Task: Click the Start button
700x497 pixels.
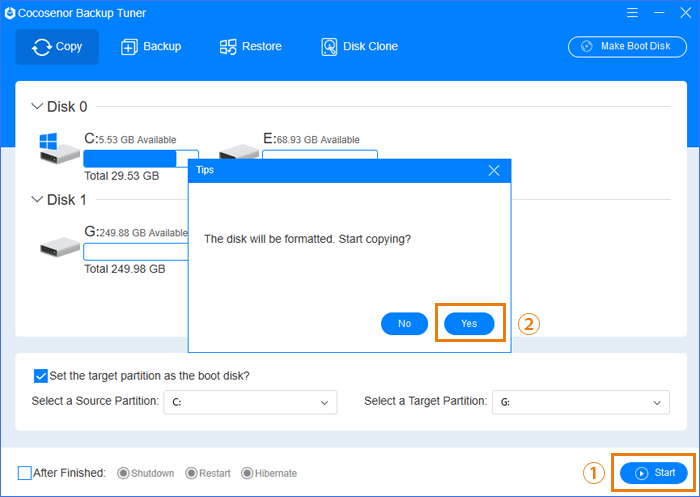Action: click(x=654, y=473)
